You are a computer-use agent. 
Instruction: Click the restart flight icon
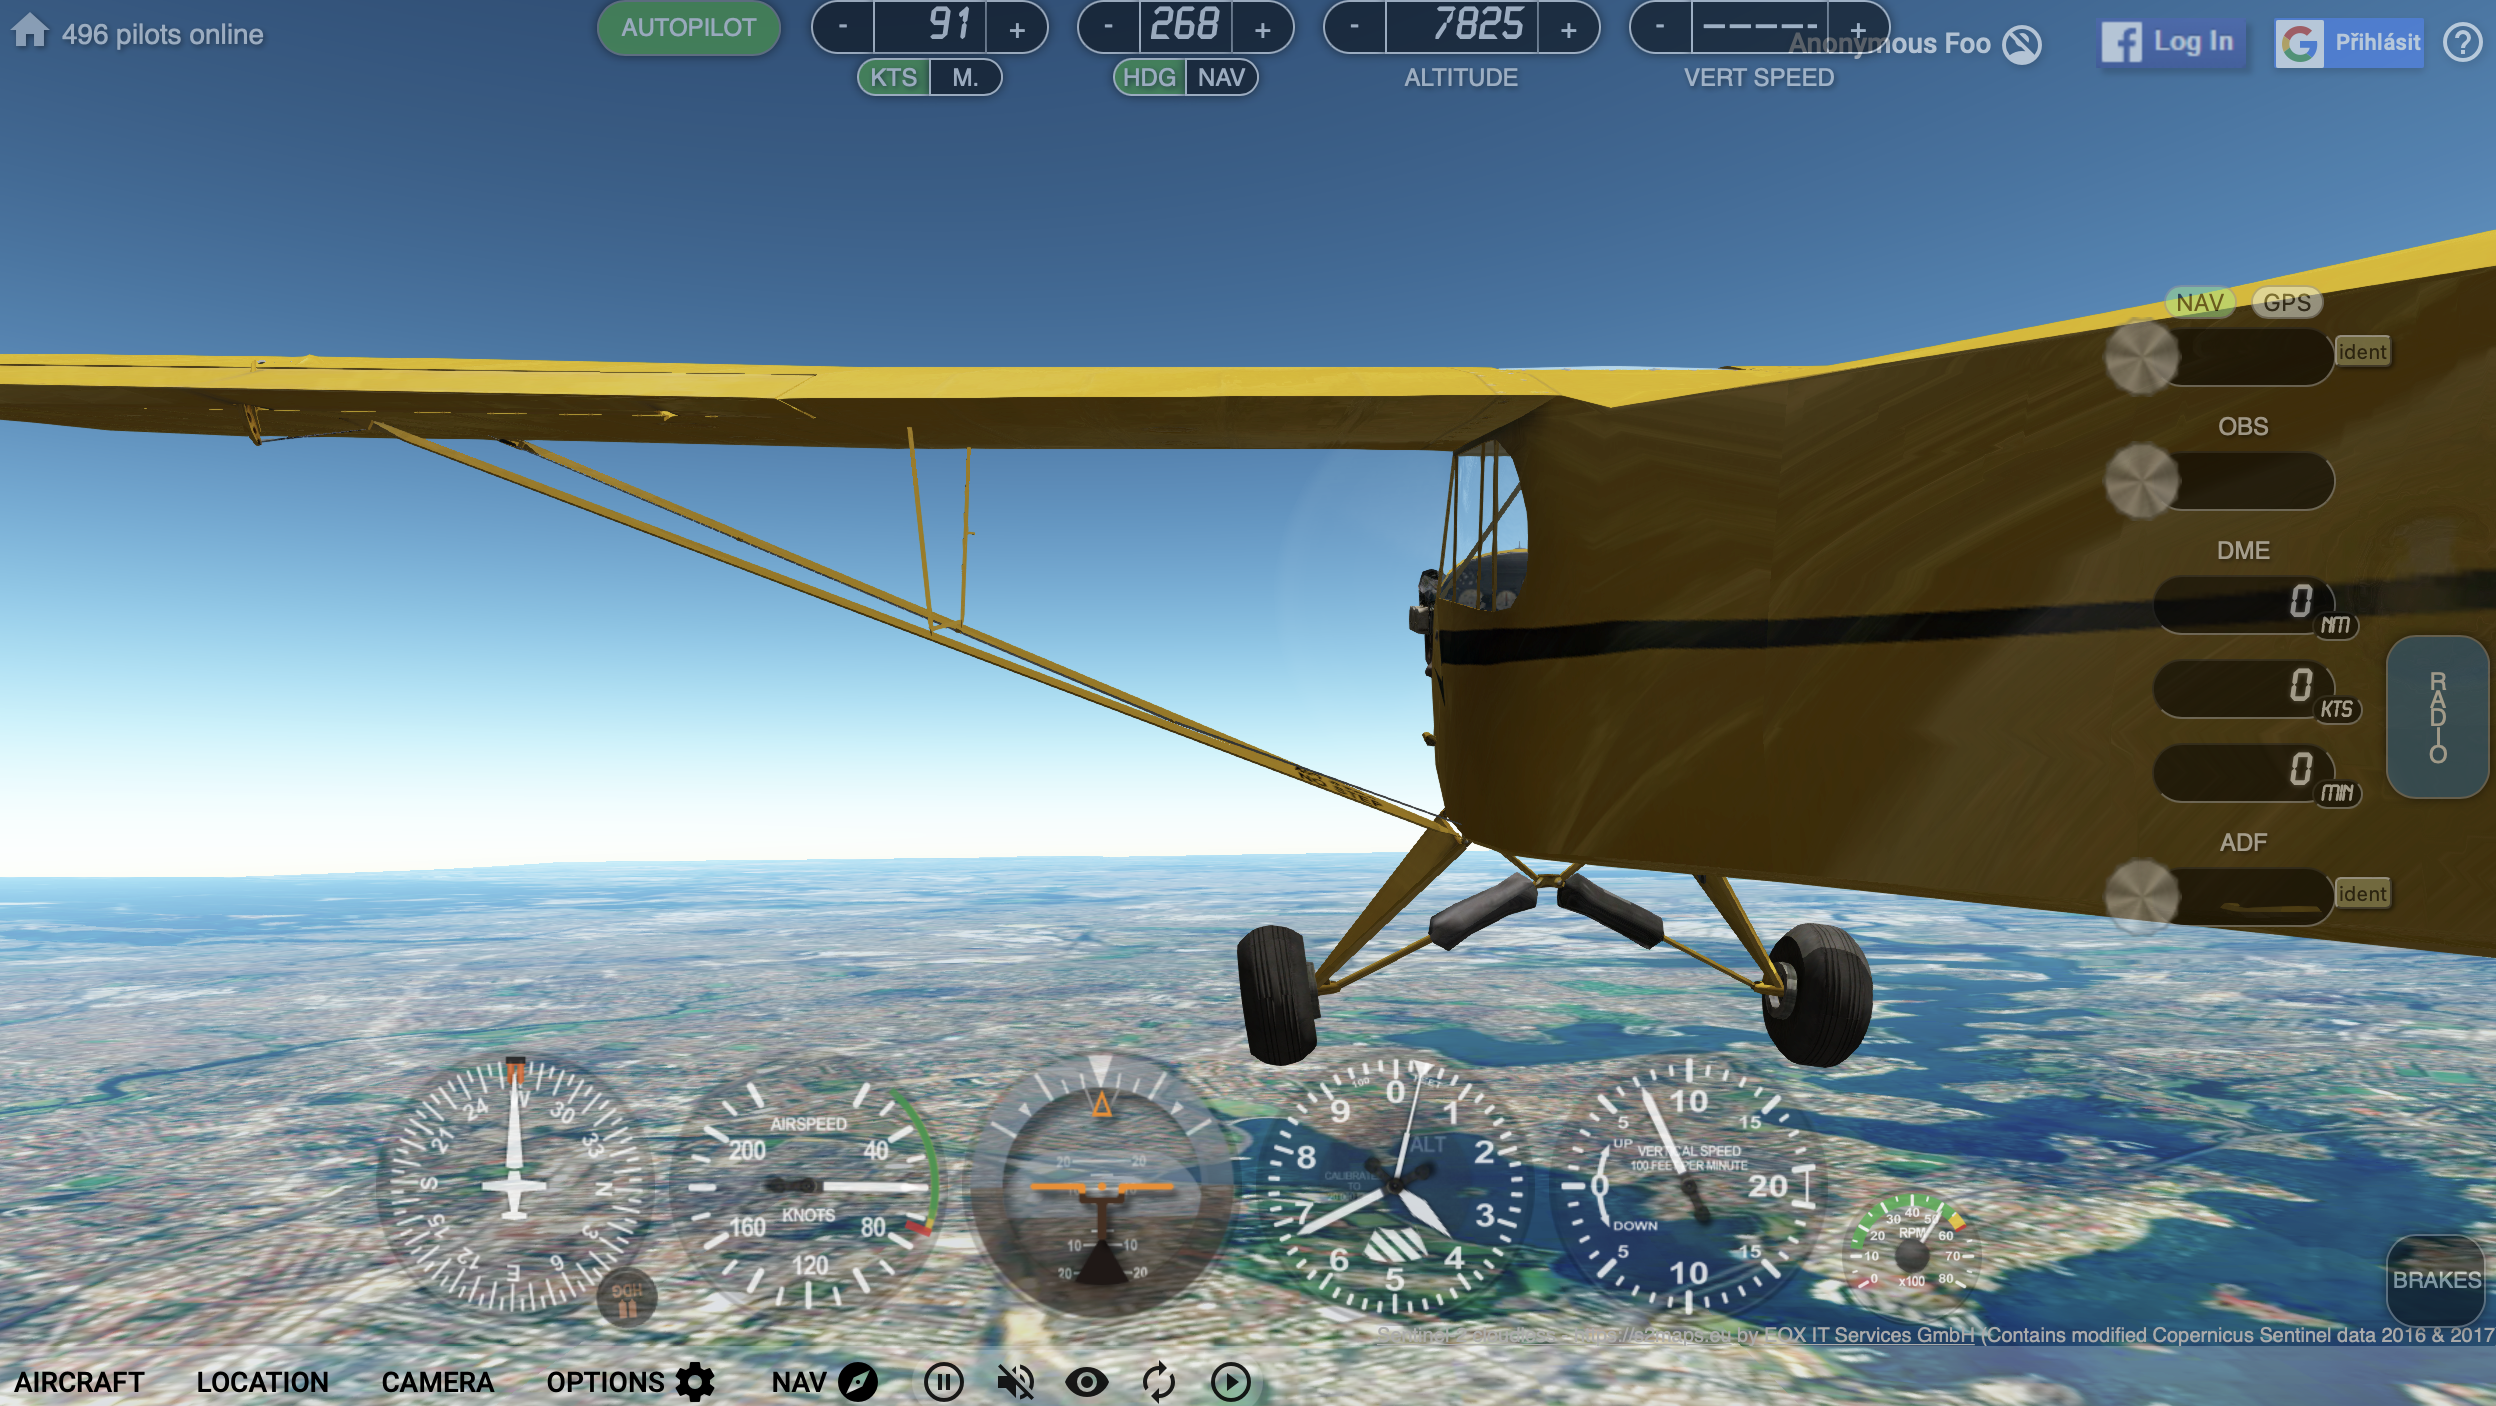[1159, 1381]
